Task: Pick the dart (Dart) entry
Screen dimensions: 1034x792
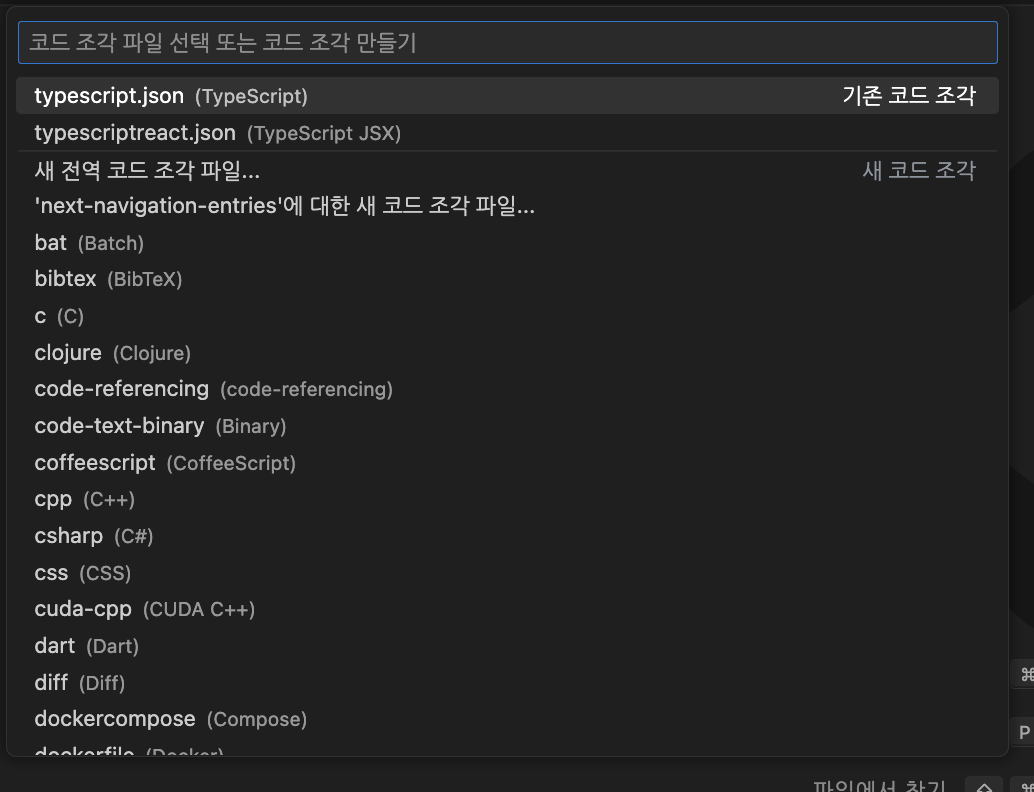Action: (x=507, y=646)
